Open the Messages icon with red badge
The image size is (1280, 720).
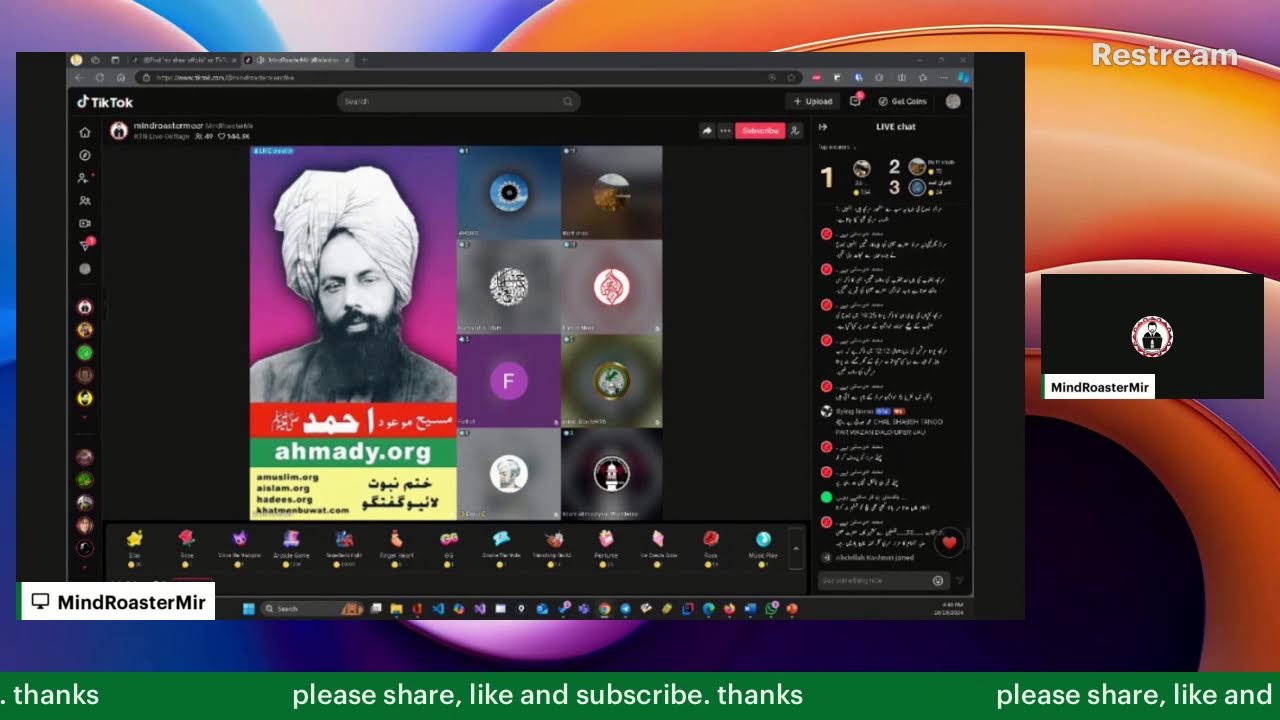click(85, 246)
